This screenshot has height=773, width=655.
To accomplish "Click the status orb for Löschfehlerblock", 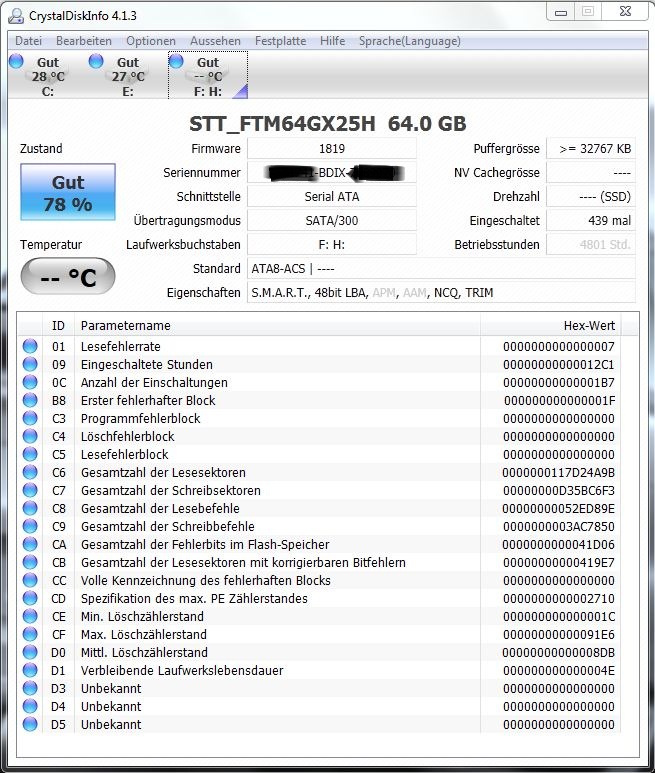I will click(x=30, y=436).
